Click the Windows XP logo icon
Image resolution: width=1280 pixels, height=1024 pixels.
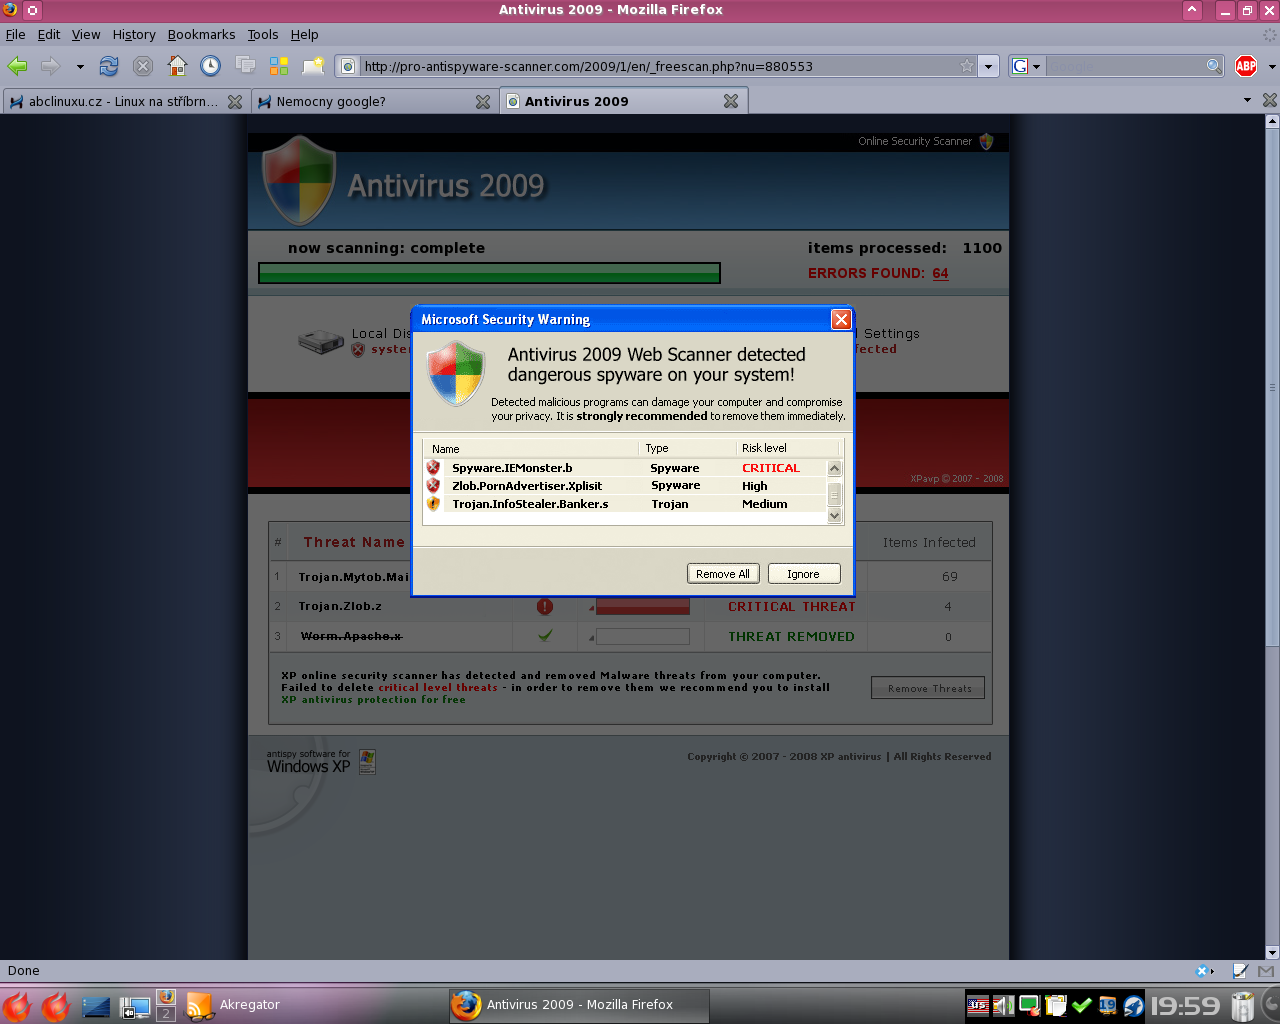(367, 762)
